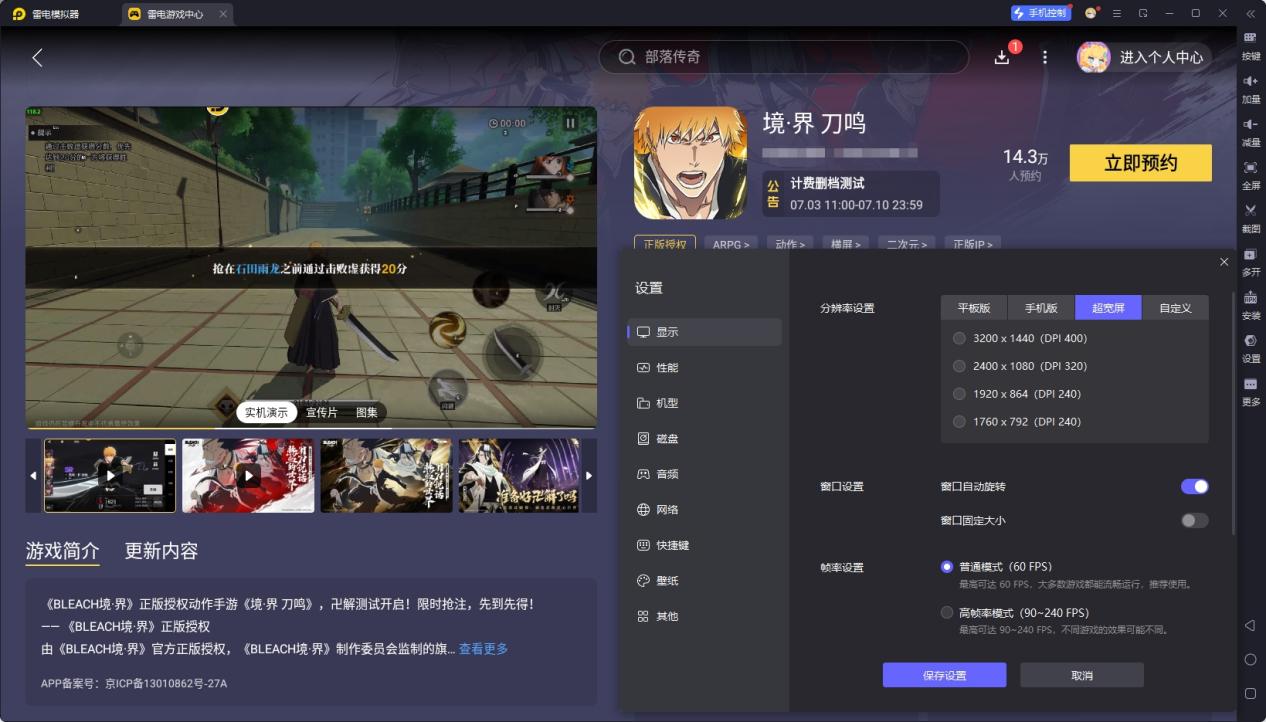
Task: Click the 取消 button
Action: click(x=1082, y=675)
